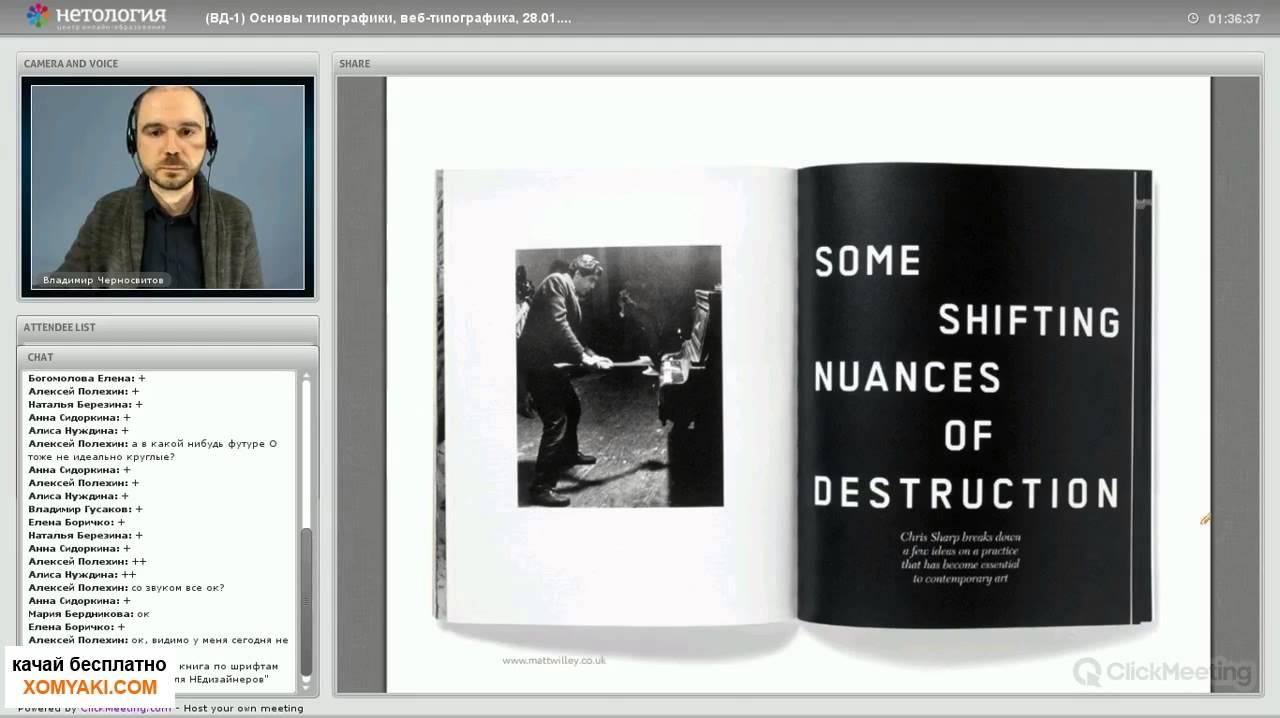1280x718 pixels.
Task: Expand the Attendee List panel header
Action: click(167, 327)
